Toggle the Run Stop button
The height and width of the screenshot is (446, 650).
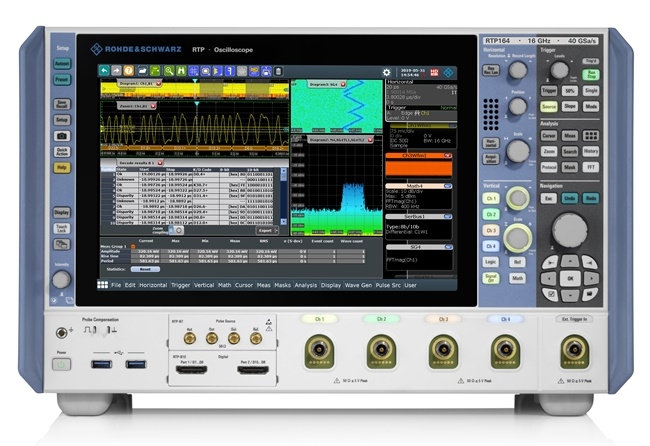[591, 76]
